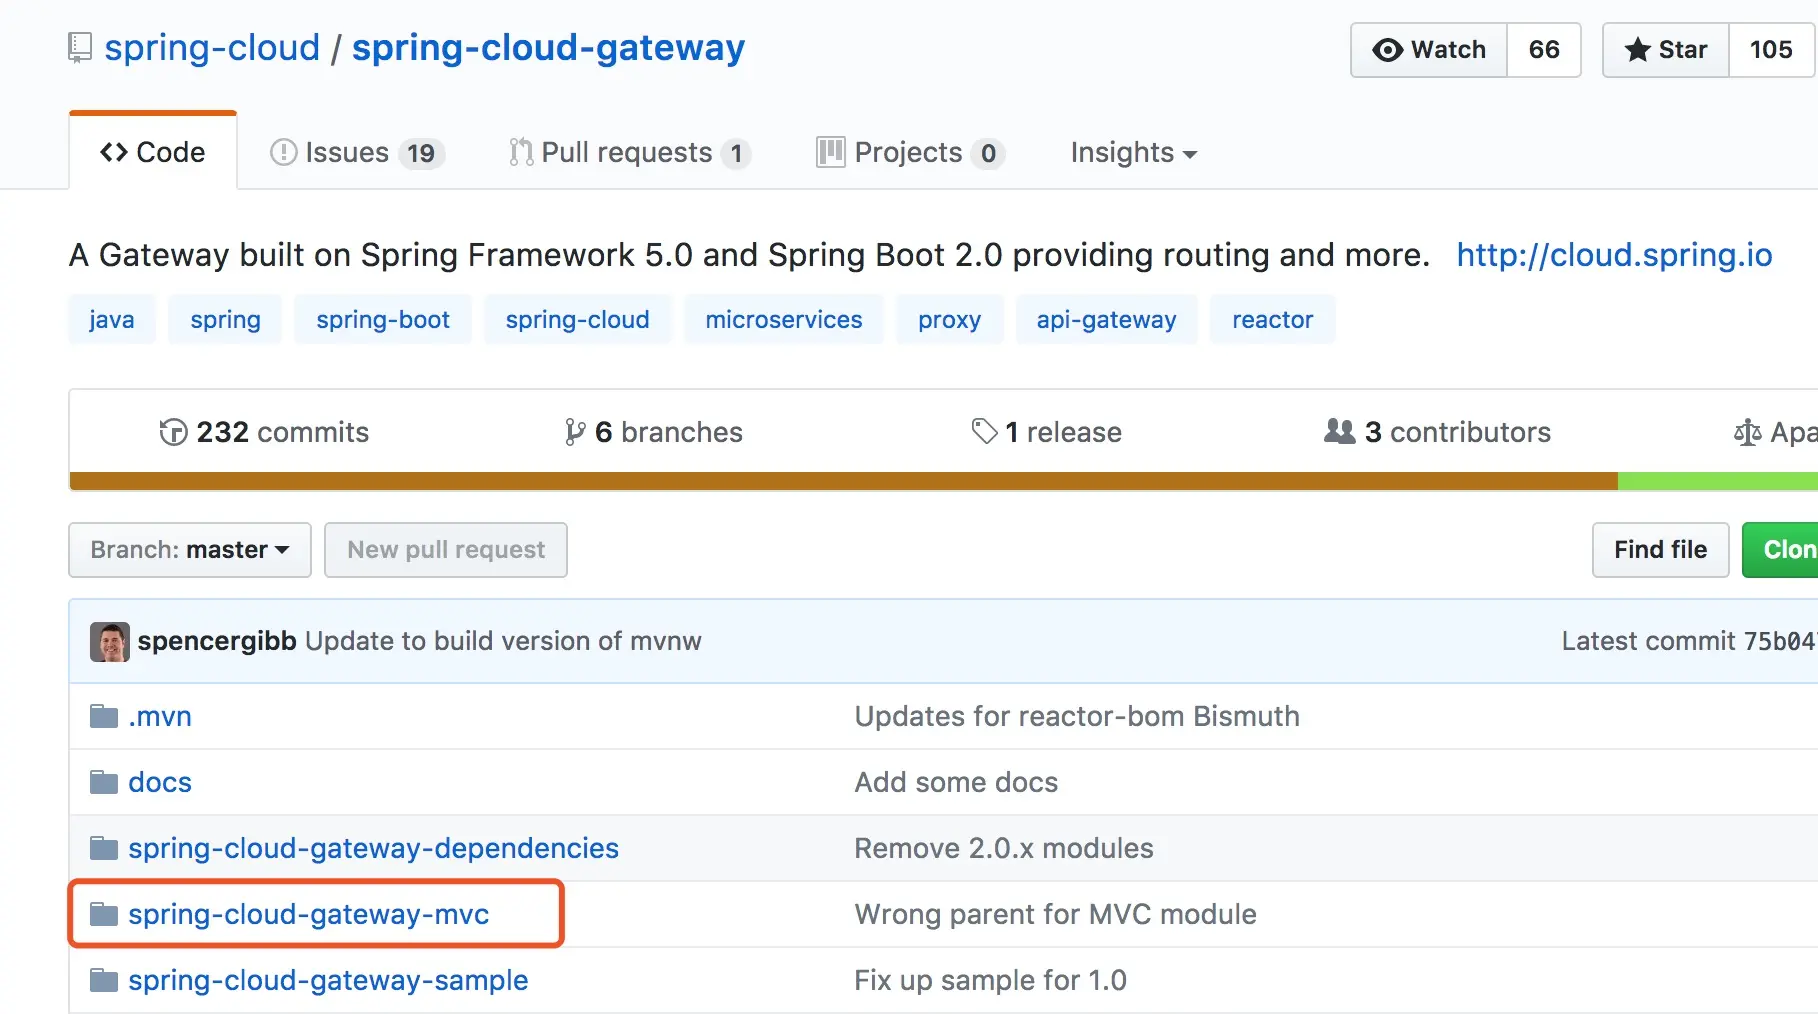This screenshot has width=1818, height=1014.
Task: Open the http://cloud.spring.io link
Action: (1613, 255)
